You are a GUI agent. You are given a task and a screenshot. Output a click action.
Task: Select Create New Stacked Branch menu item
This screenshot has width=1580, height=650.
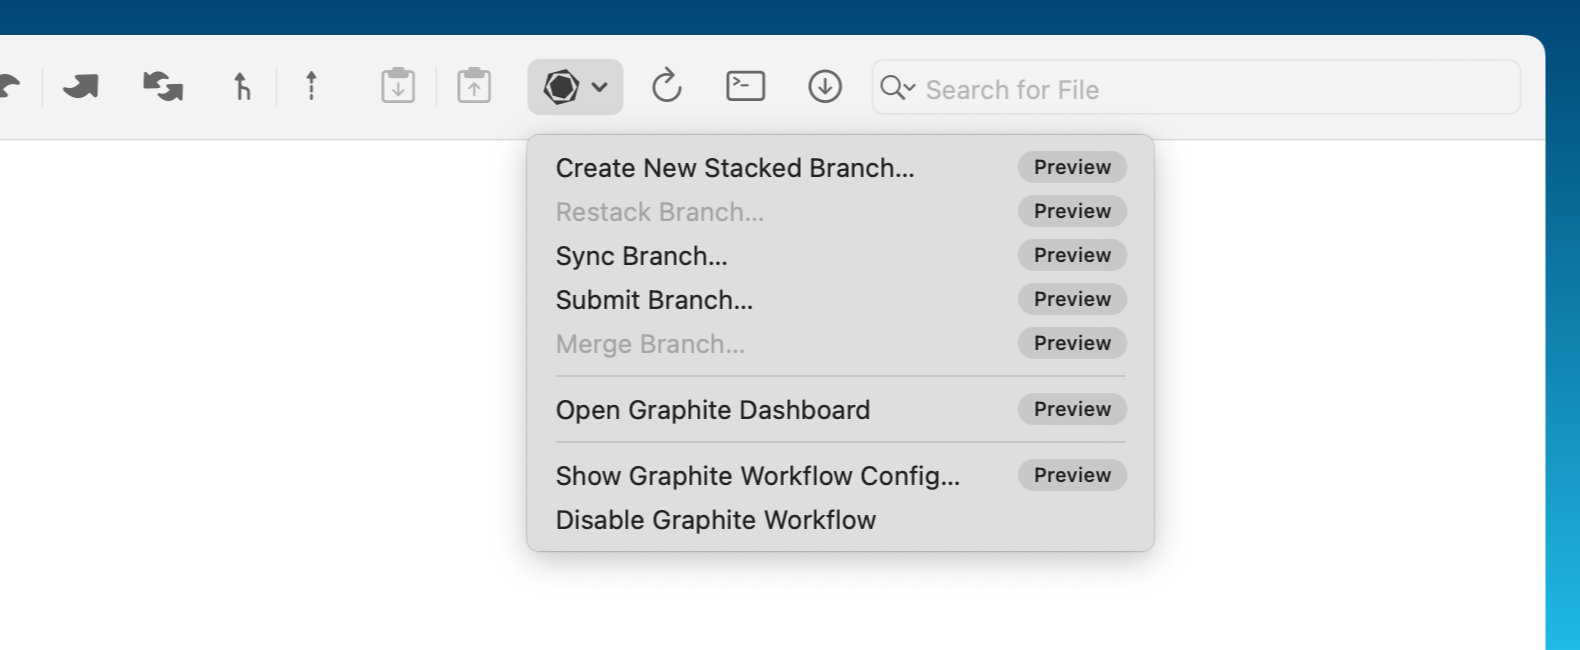tap(735, 168)
